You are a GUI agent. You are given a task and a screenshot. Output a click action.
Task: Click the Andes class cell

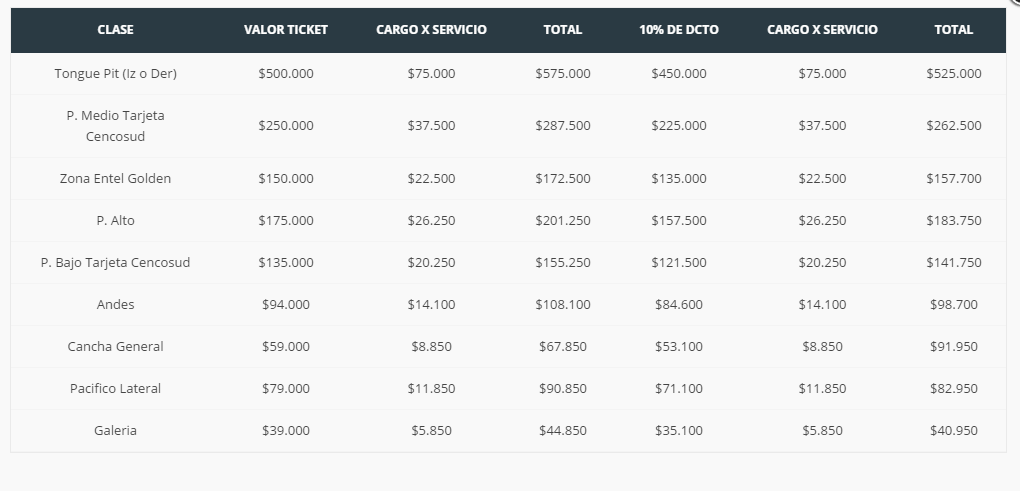[x=115, y=305]
